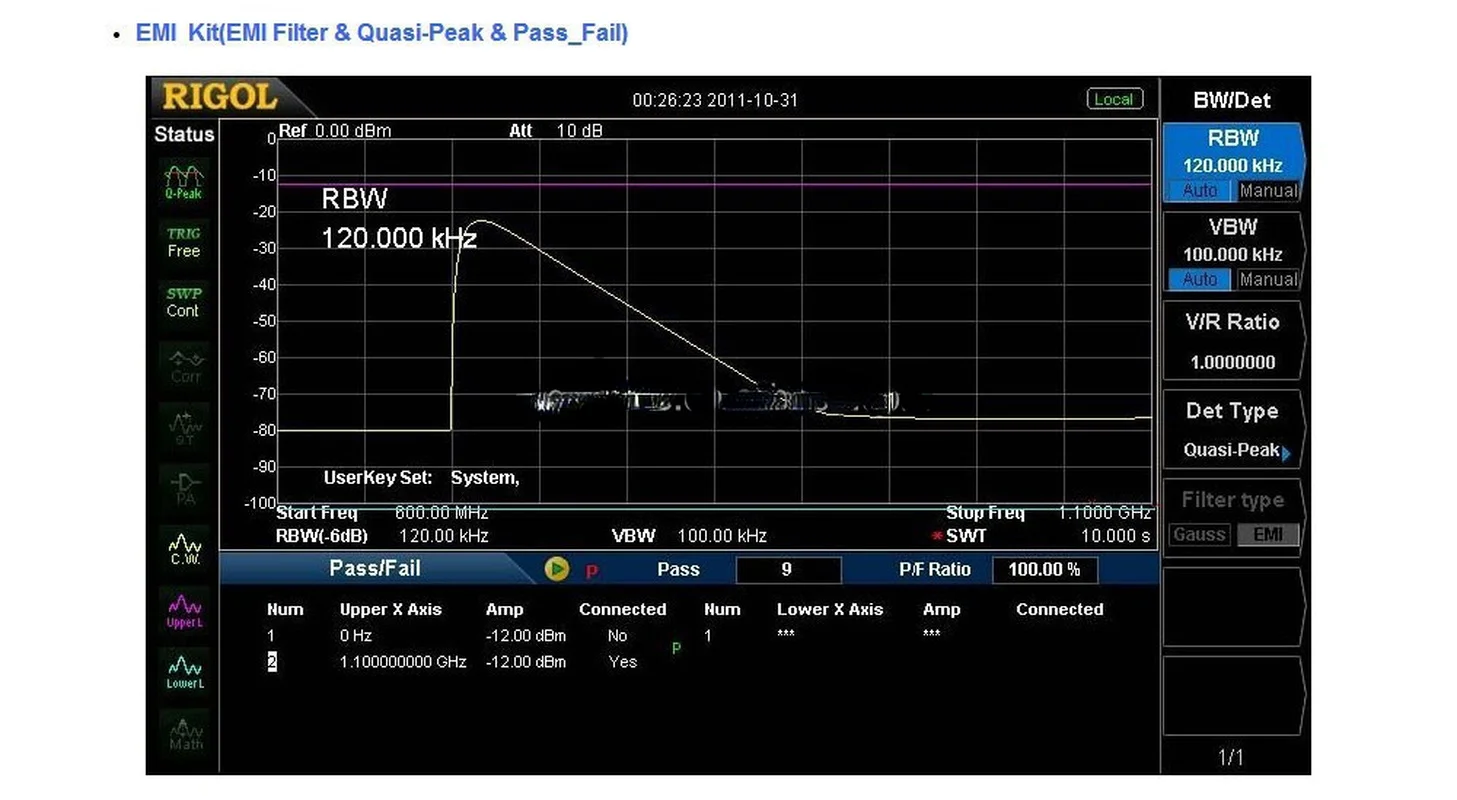1457x800 pixels.
Task: Select the C.W. trace icon
Action: (x=185, y=548)
